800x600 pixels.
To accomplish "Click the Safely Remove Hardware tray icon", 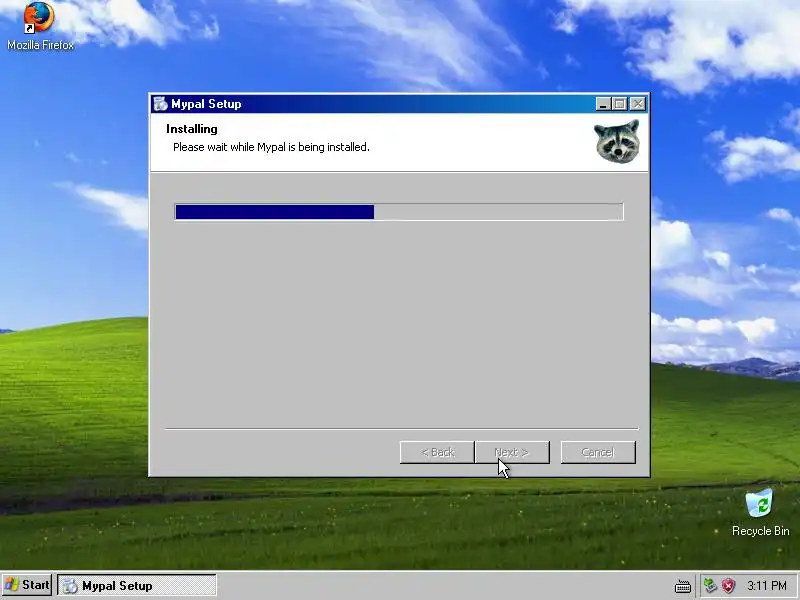I will coord(710,585).
